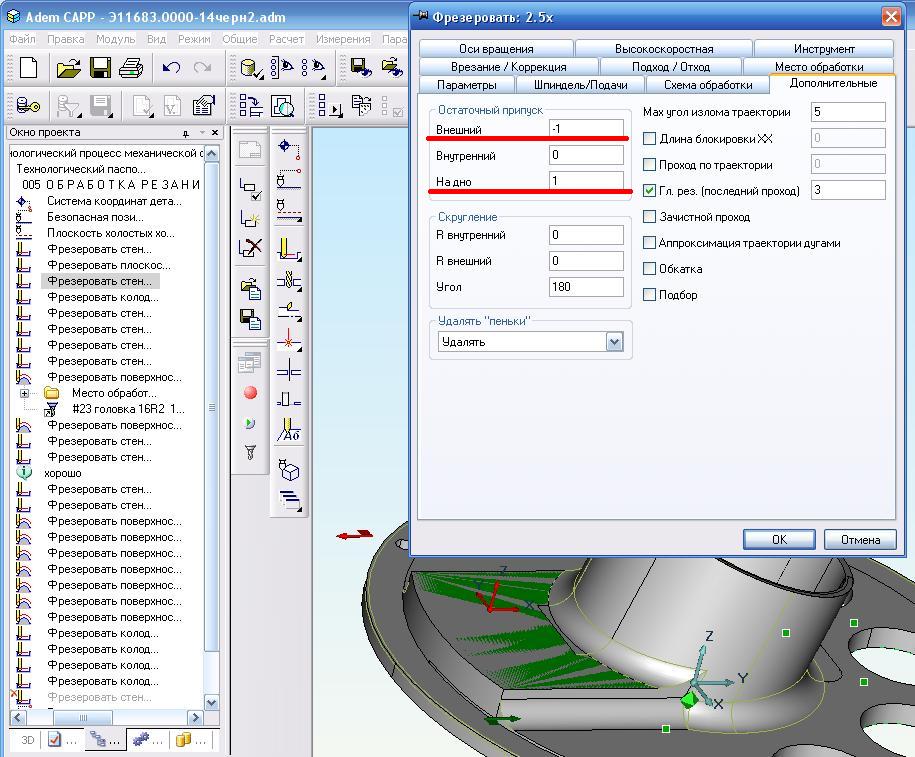
Task: Click the key icon in second toolbar row
Action: [28, 106]
